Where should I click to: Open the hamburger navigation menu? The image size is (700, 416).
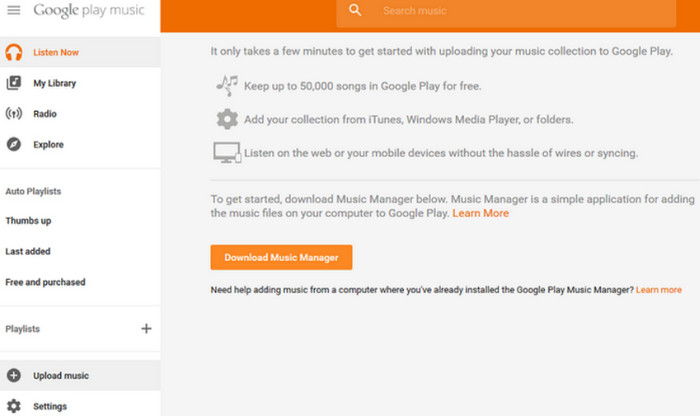click(x=14, y=10)
